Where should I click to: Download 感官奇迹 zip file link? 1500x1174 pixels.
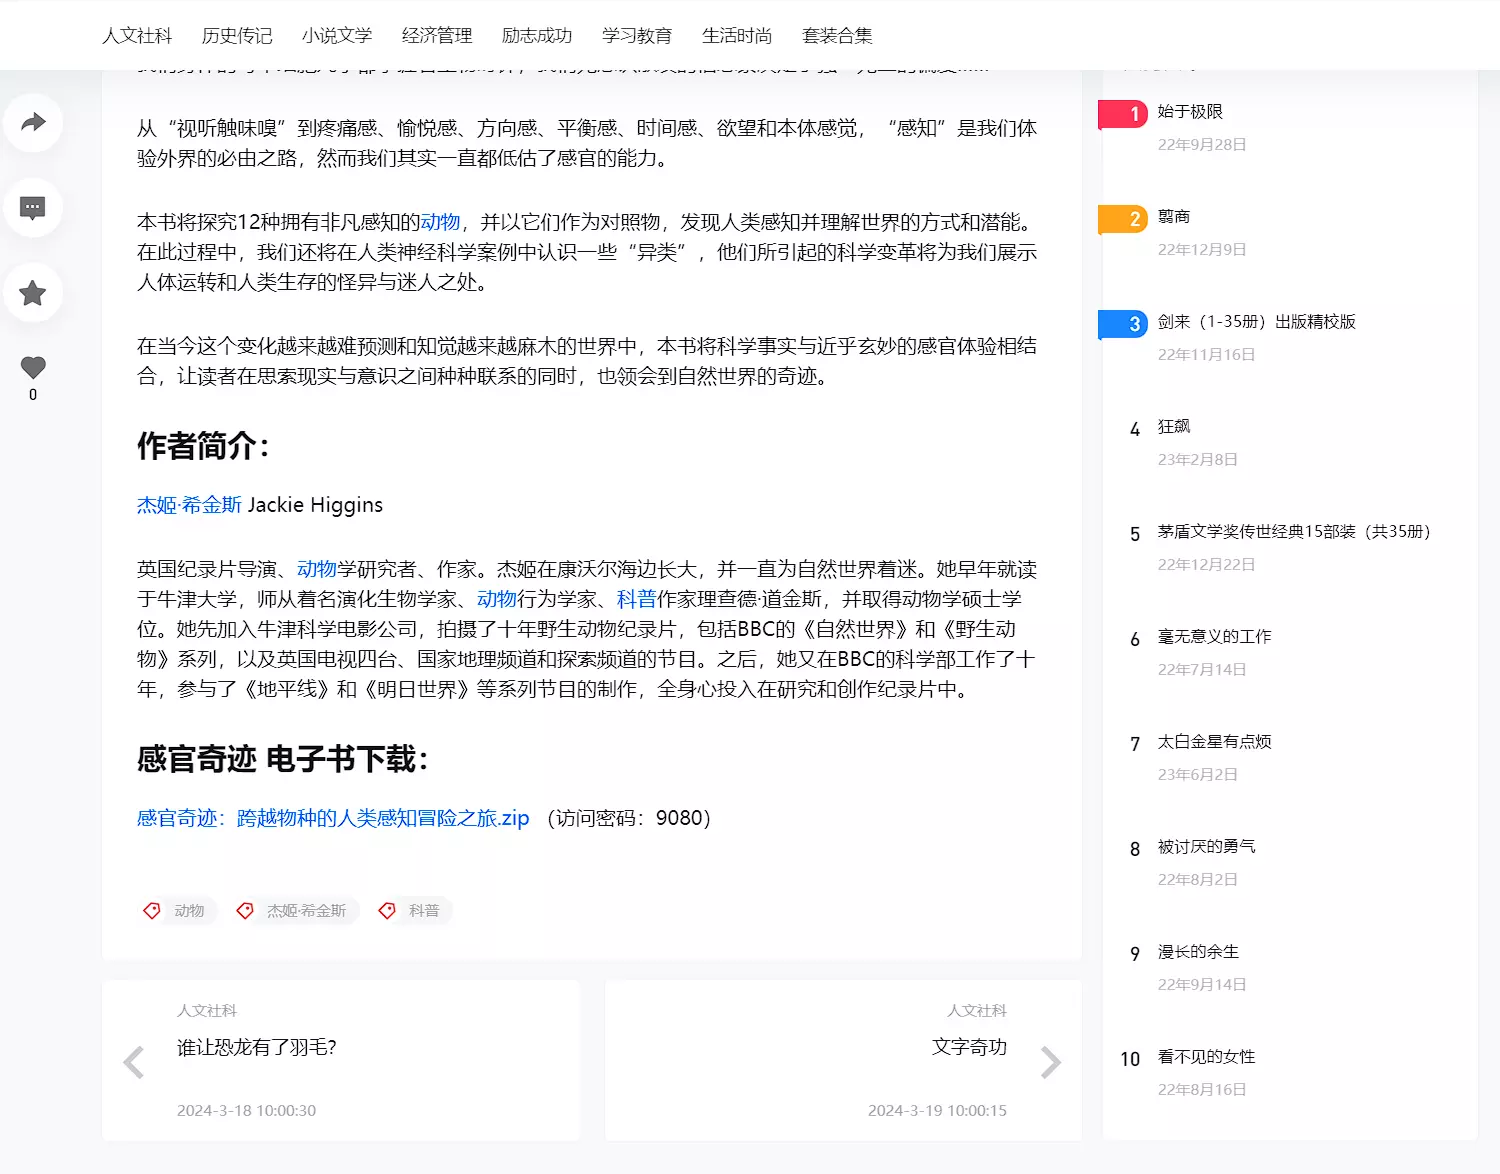333,818
